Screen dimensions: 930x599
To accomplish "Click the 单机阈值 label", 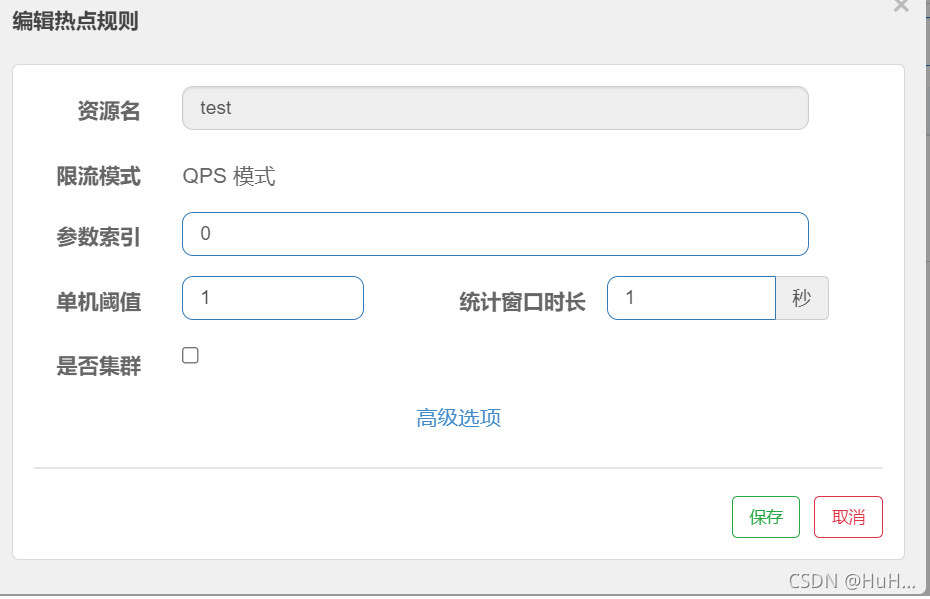I will (x=98, y=302).
